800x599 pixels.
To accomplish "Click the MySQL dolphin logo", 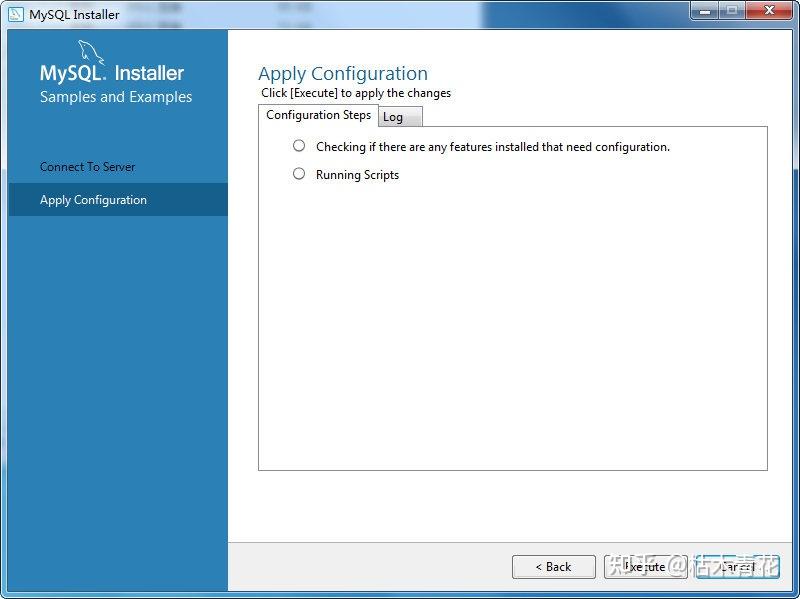I will pyautogui.click(x=91, y=53).
